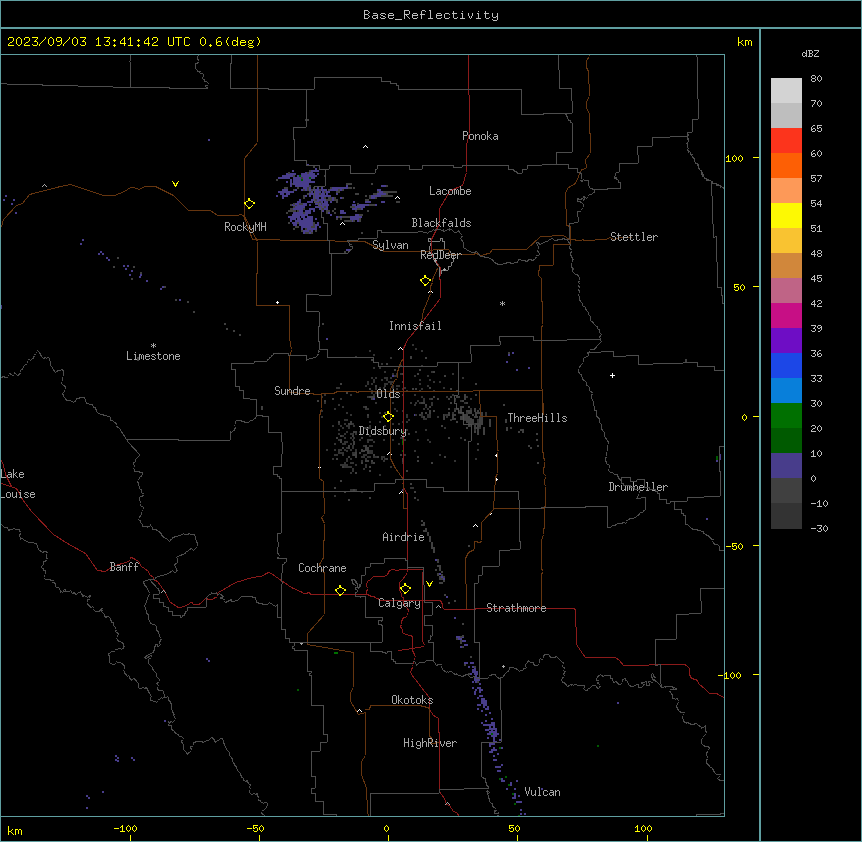Click the Ponoka town label

click(480, 136)
